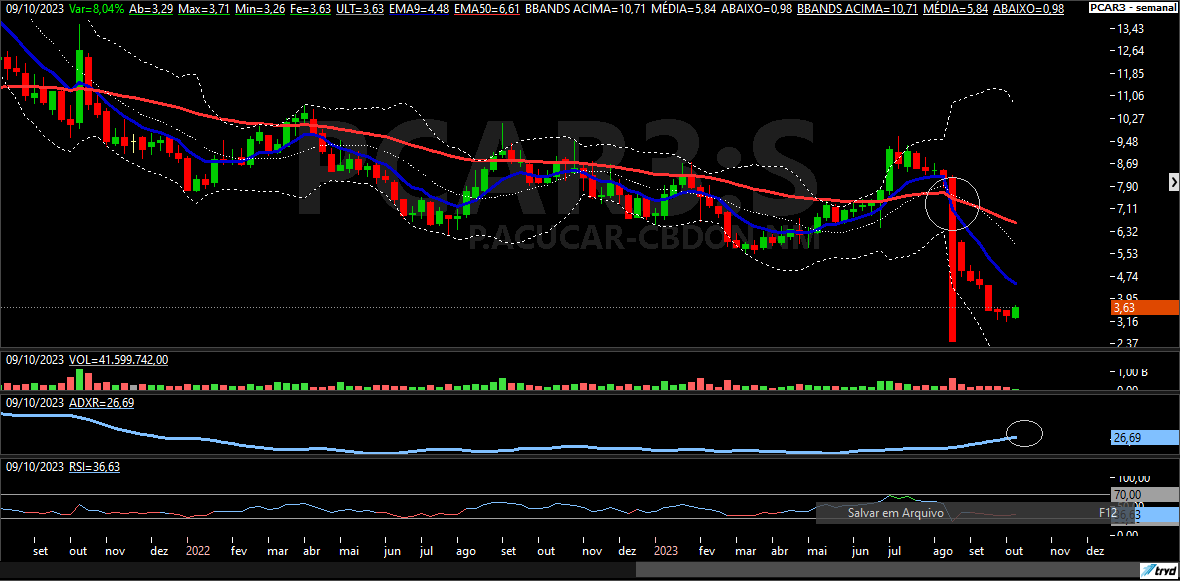This screenshot has height=581, width=1180.
Task: Click the 2022 year marker on time axis
Action: 199,551
